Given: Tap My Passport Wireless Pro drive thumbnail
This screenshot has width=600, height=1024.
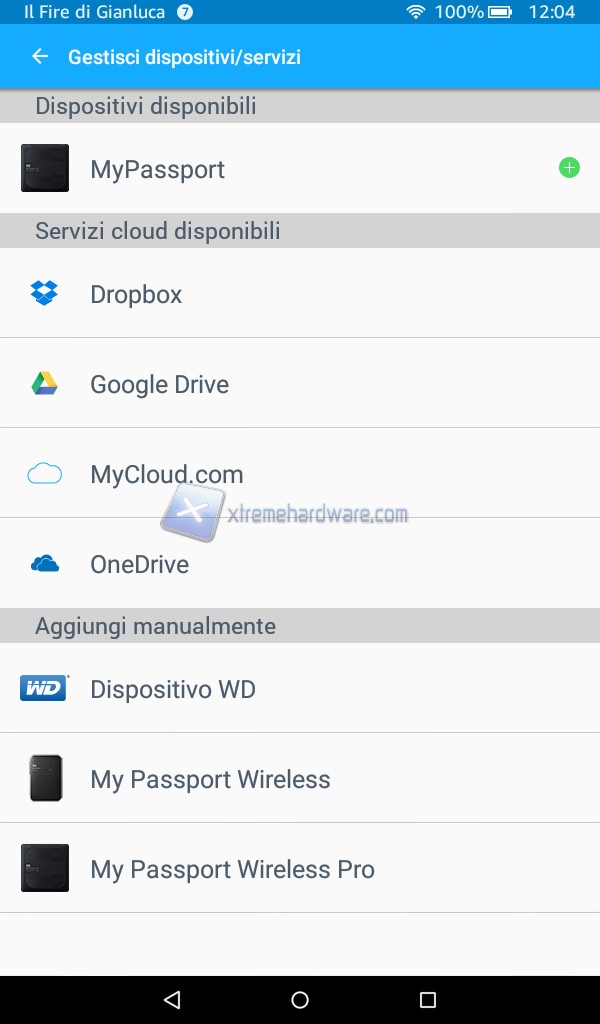Looking at the screenshot, I should 45,868.
